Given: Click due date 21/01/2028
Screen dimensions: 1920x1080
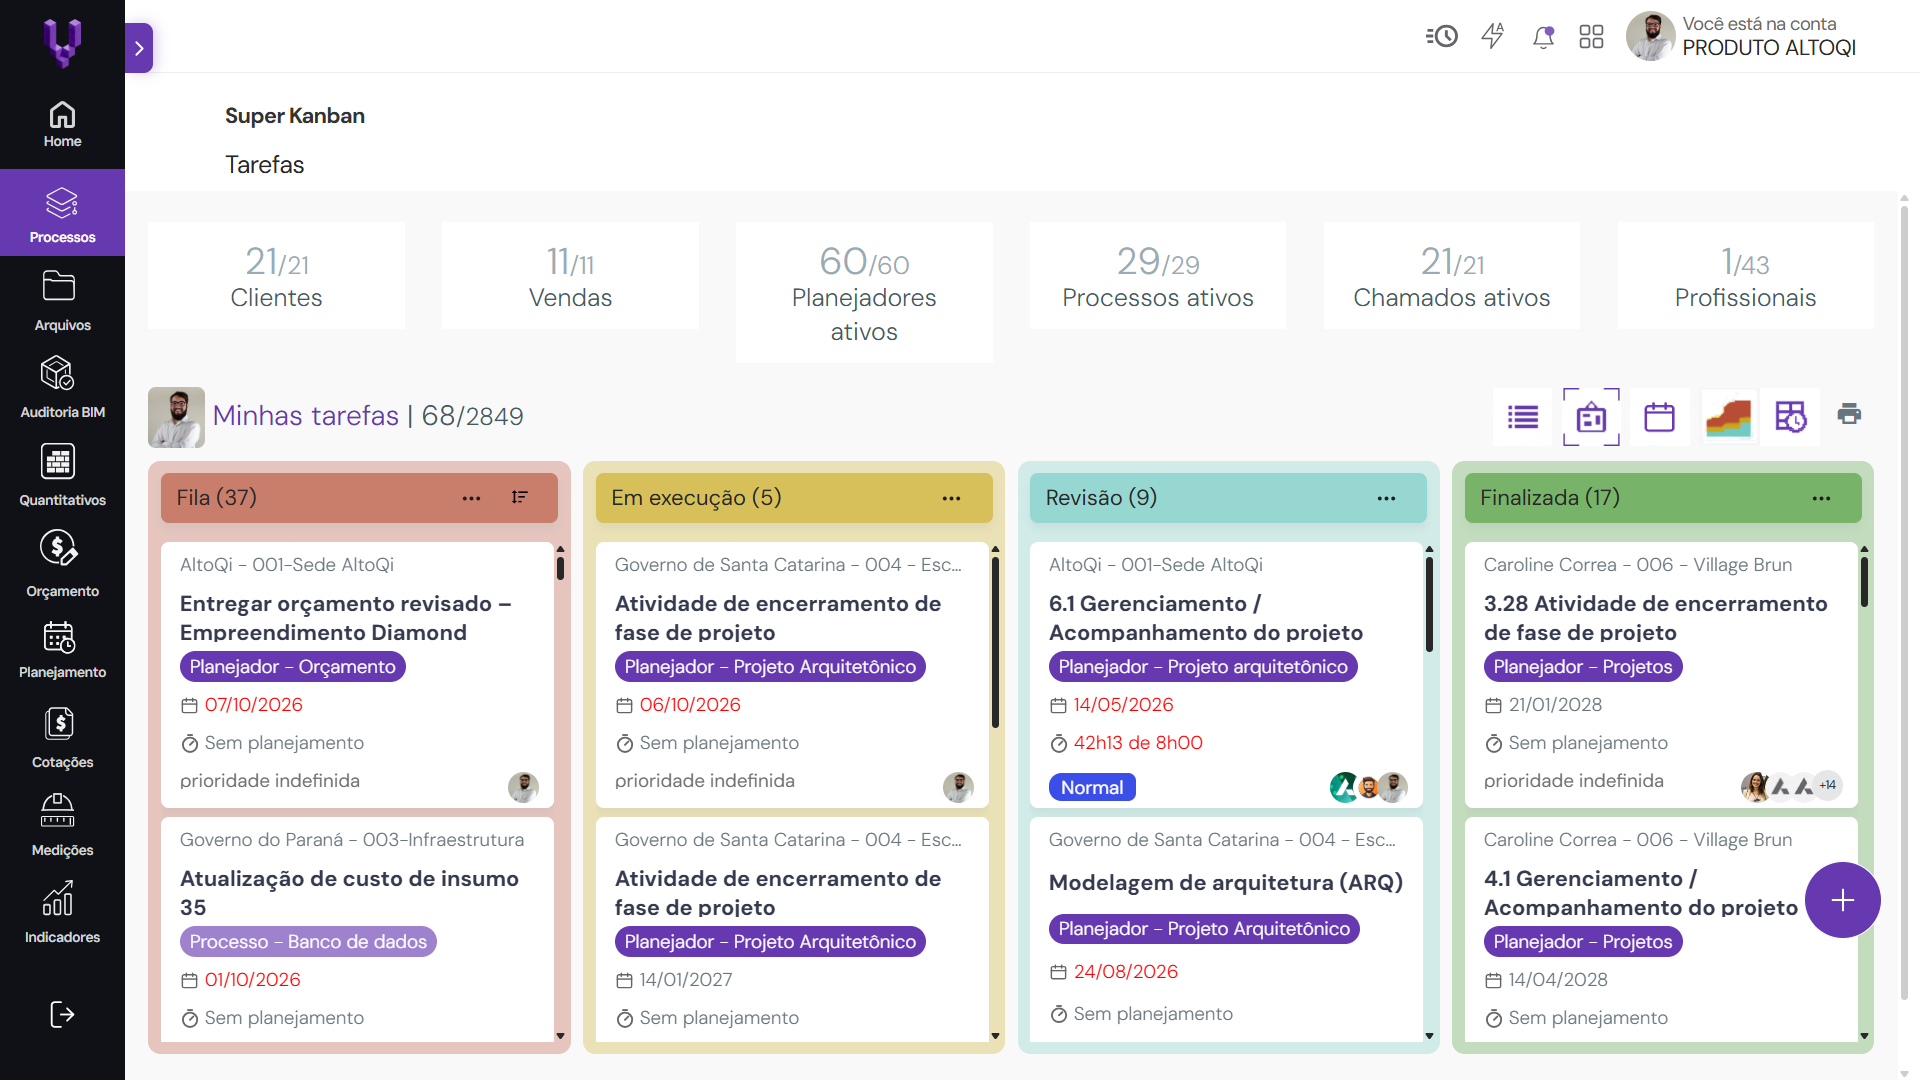Looking at the screenshot, I should [x=1555, y=705].
